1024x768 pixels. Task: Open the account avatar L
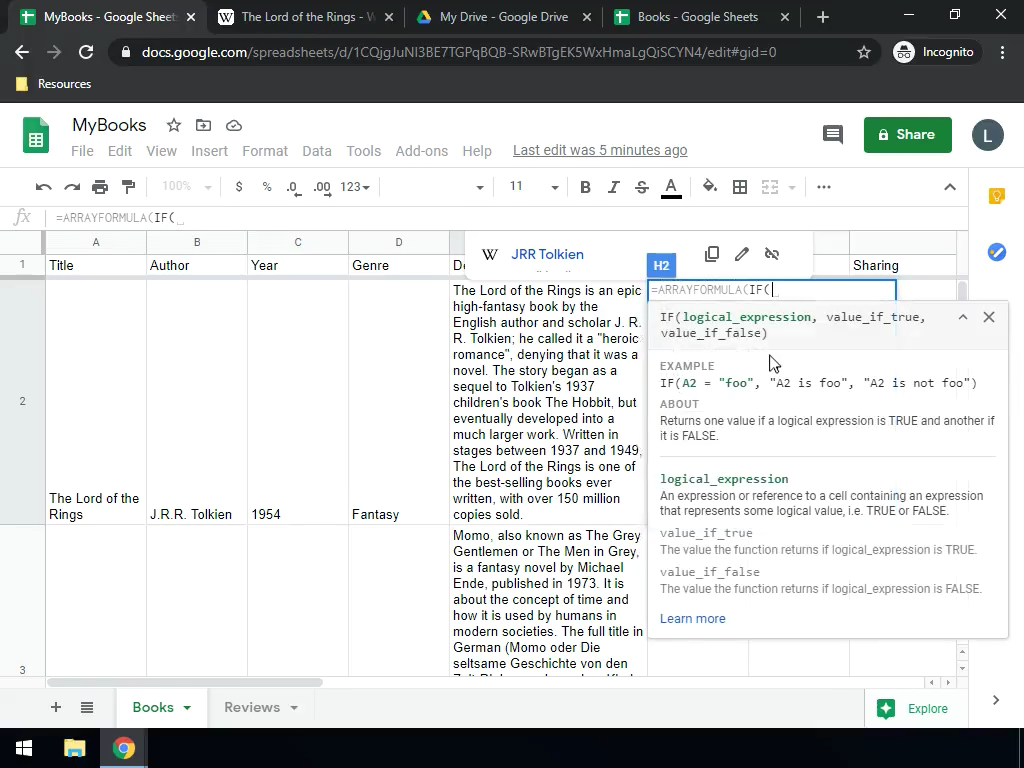pyautogui.click(x=987, y=135)
